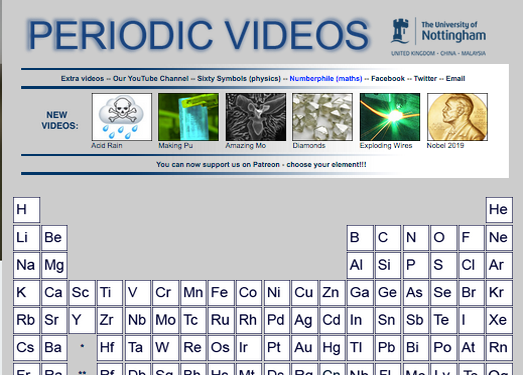Open the Nobel 2019 medal thumbnail
The height and width of the screenshot is (375, 523).
(457, 117)
